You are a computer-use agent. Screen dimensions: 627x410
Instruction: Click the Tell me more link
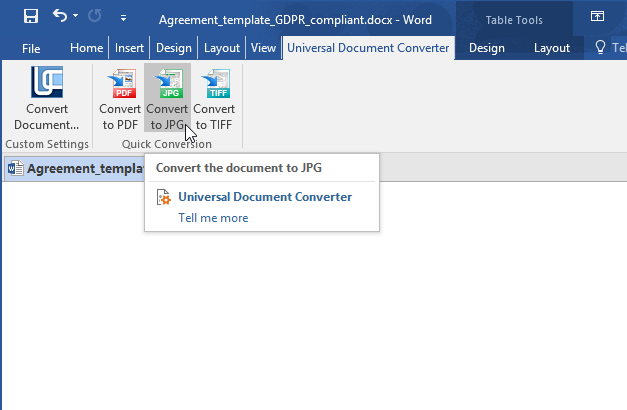[213, 218]
